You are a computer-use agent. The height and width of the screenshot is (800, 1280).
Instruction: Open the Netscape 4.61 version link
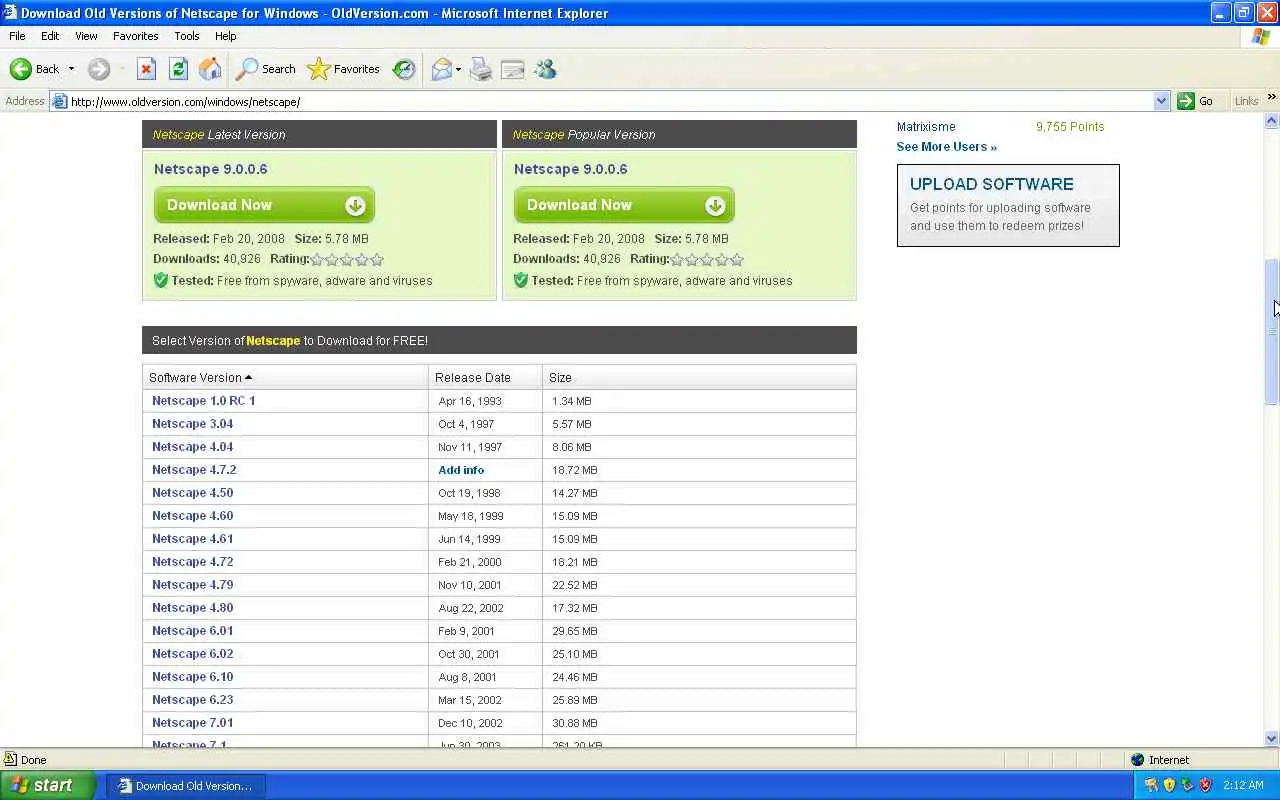click(192, 539)
